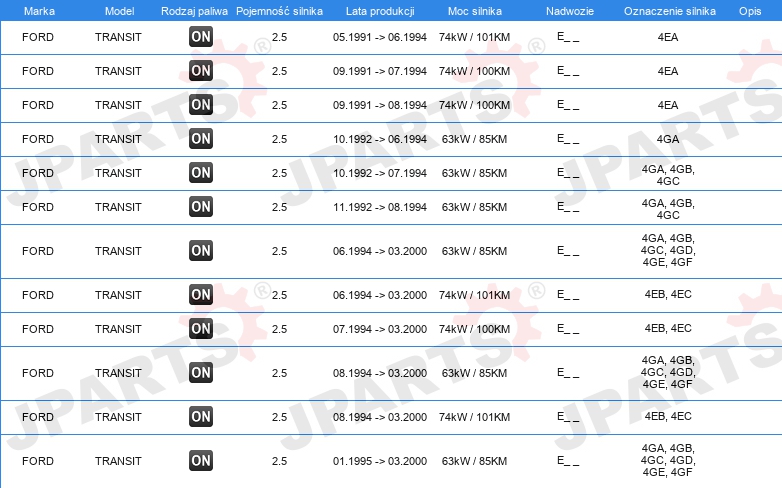The height and width of the screenshot is (488, 782).
Task: Select the ON fuel icon in the 09.1991 -> 08.1994 row
Action: click(200, 104)
